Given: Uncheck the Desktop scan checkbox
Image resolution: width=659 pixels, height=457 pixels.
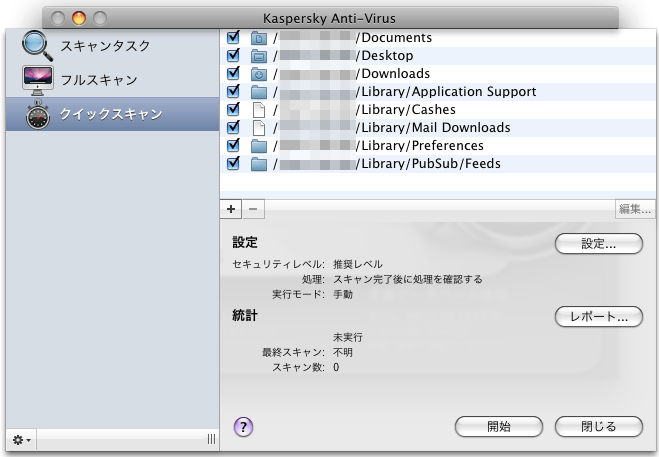Looking at the screenshot, I should pos(233,55).
